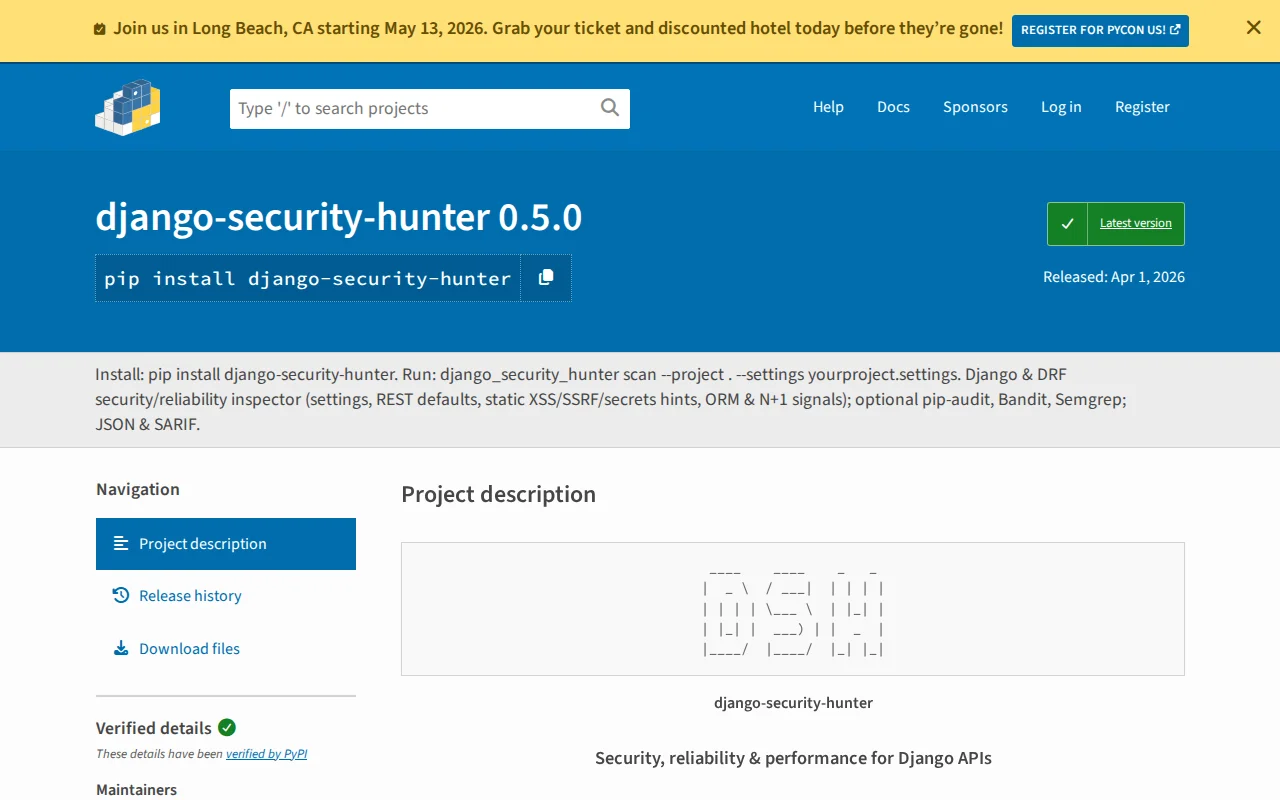Click the Project description lines icon

[121, 543]
